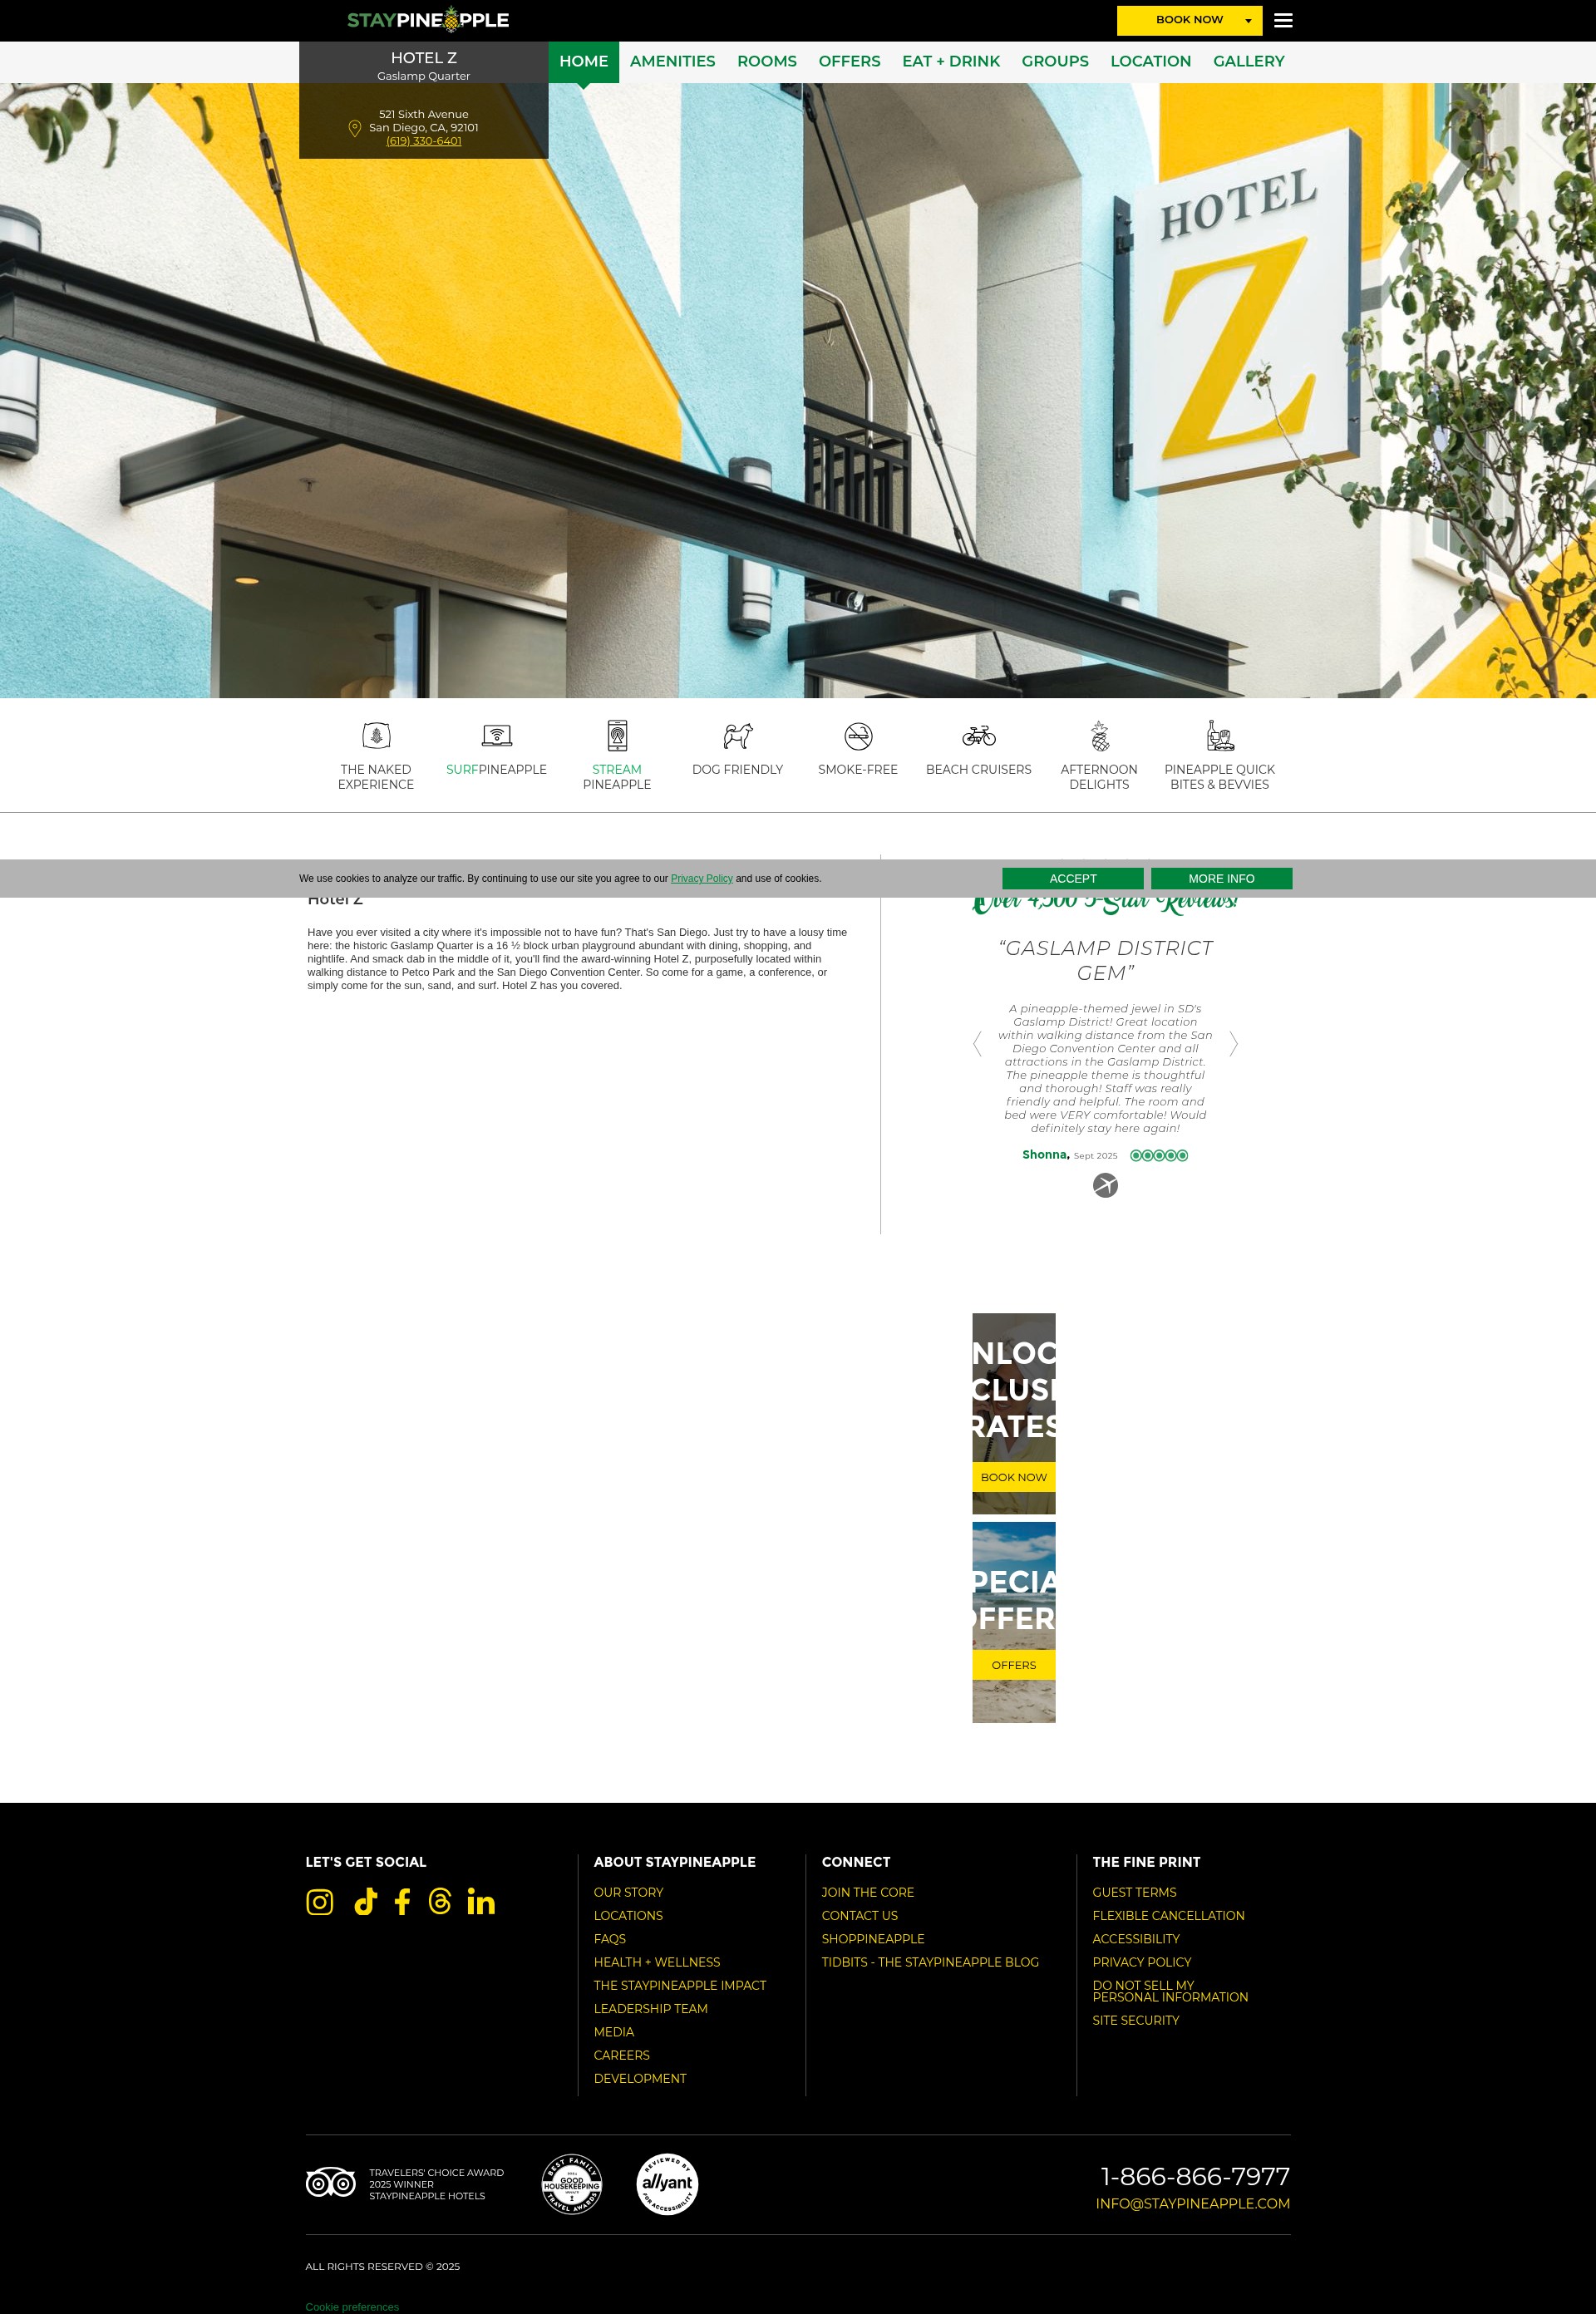1596x2314 pixels.
Task: Click the Beach Cruisers bicycle icon
Action: point(979,736)
